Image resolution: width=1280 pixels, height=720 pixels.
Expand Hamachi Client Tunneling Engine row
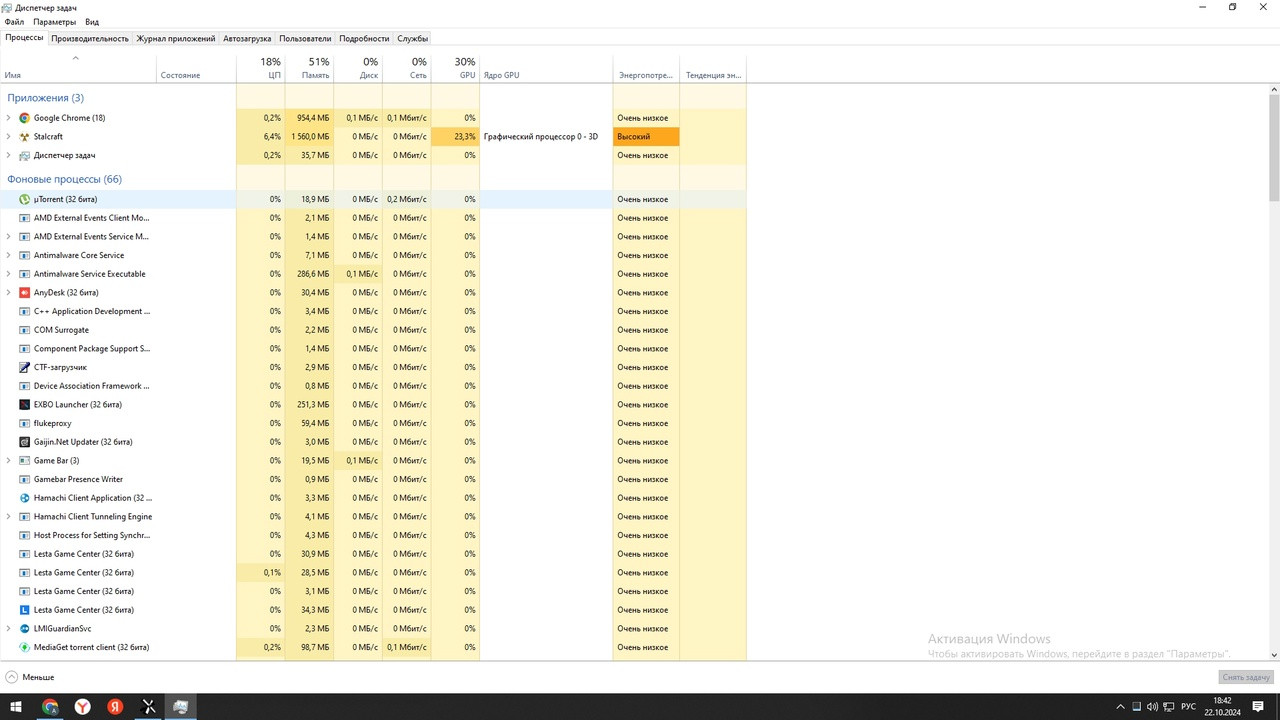point(9,516)
